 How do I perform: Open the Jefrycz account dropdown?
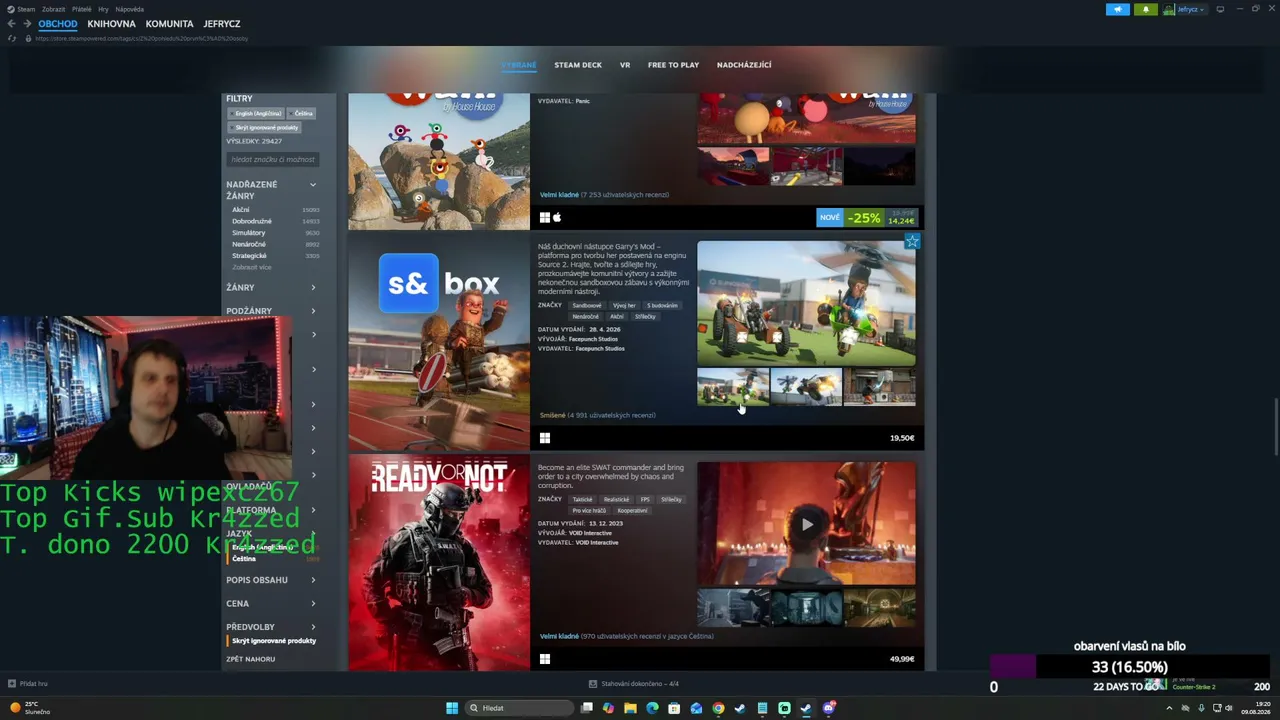1185,9
